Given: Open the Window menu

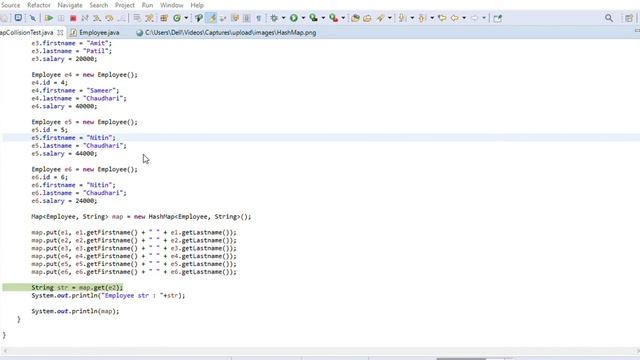Looking at the screenshot, I should click(171, 5).
